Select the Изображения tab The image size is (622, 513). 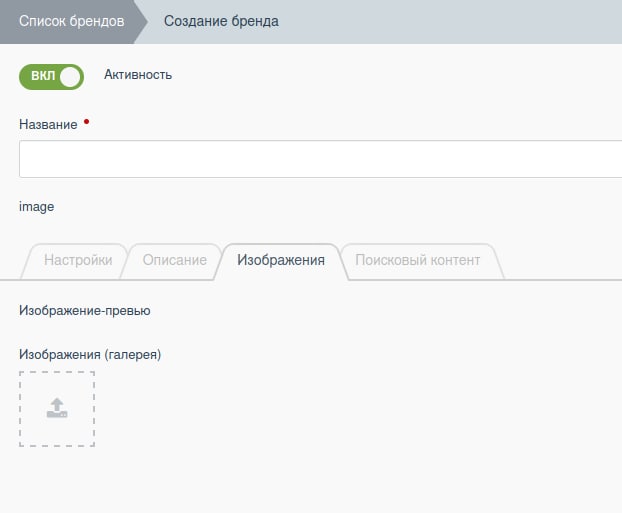281,260
